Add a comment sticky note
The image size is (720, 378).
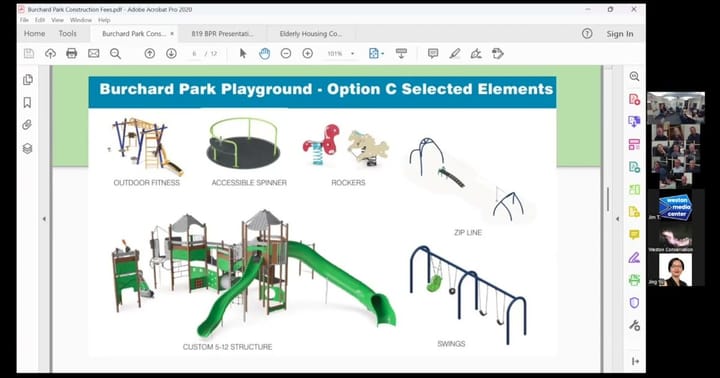pos(433,54)
